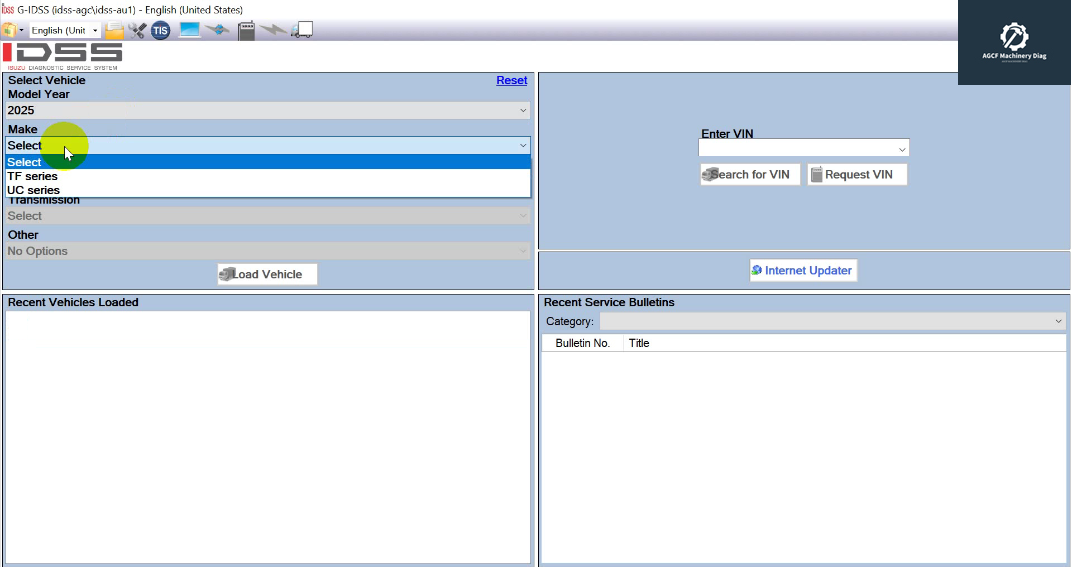Choose TF series from the Make list
The image size is (1071, 567).
(x=33, y=176)
